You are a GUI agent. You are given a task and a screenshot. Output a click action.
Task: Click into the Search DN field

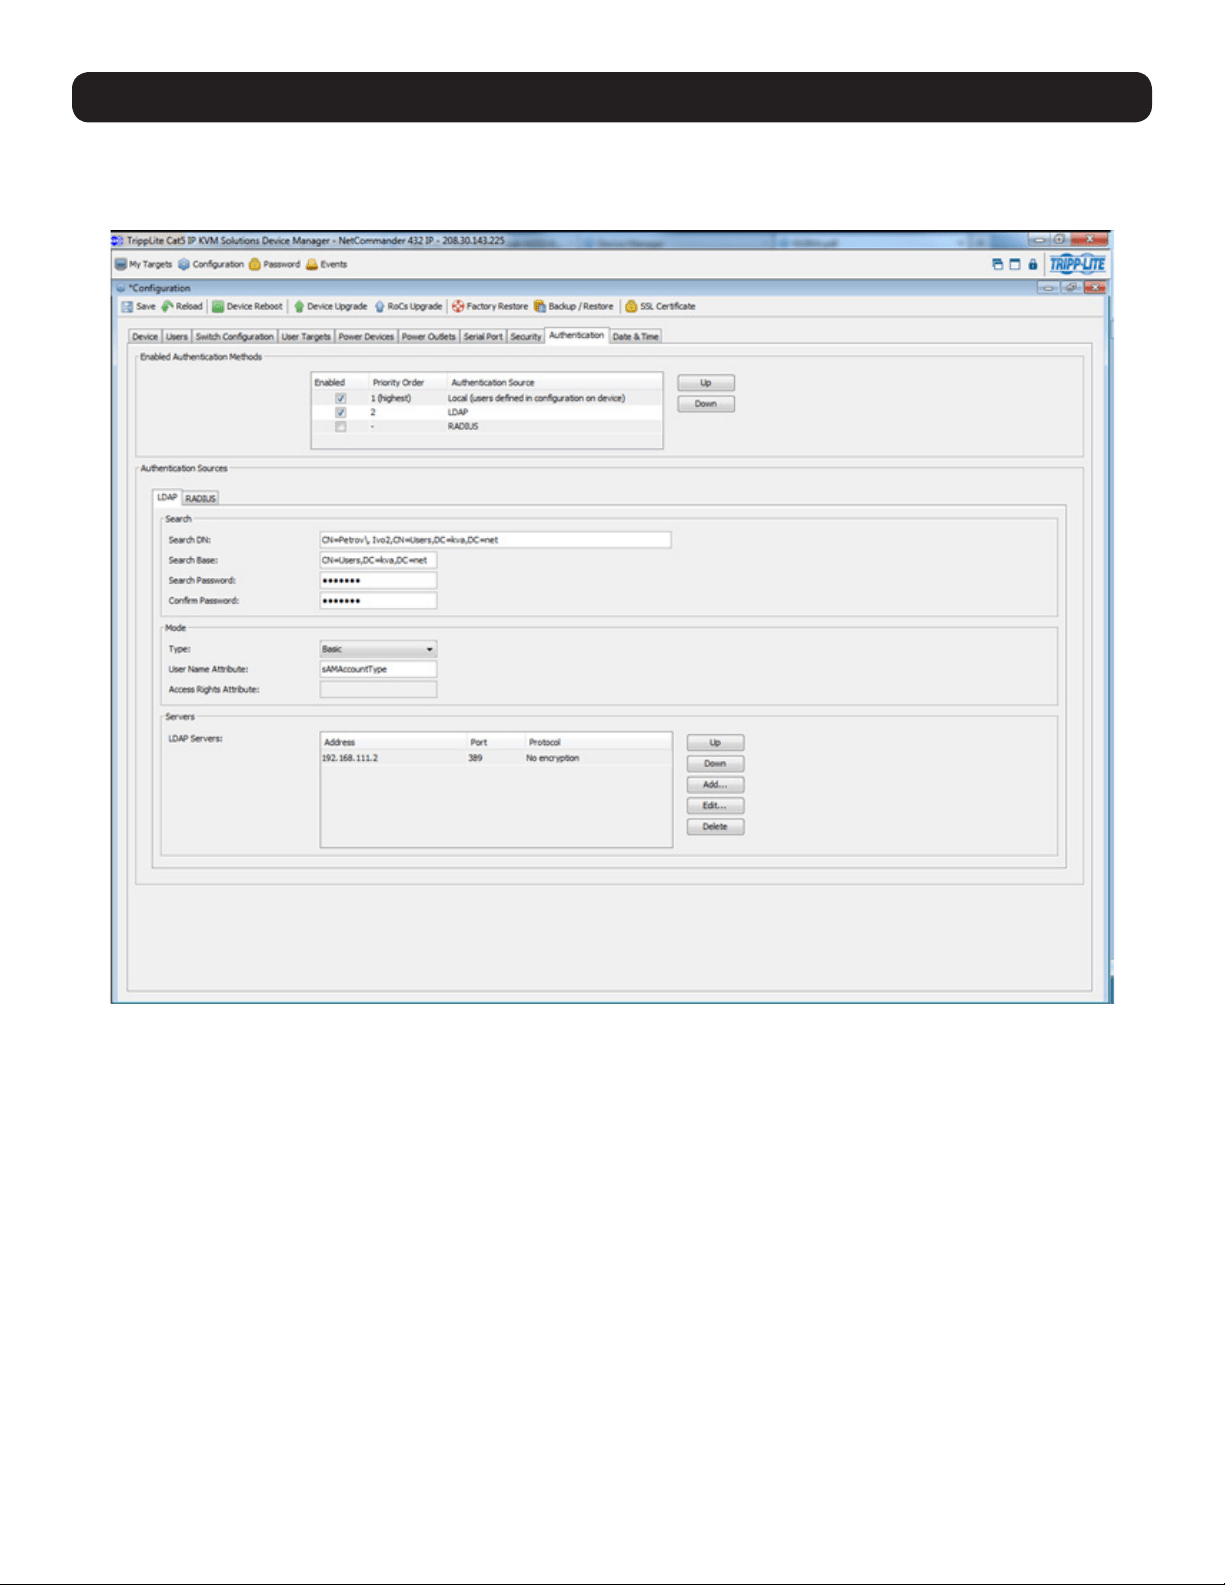coord(495,540)
